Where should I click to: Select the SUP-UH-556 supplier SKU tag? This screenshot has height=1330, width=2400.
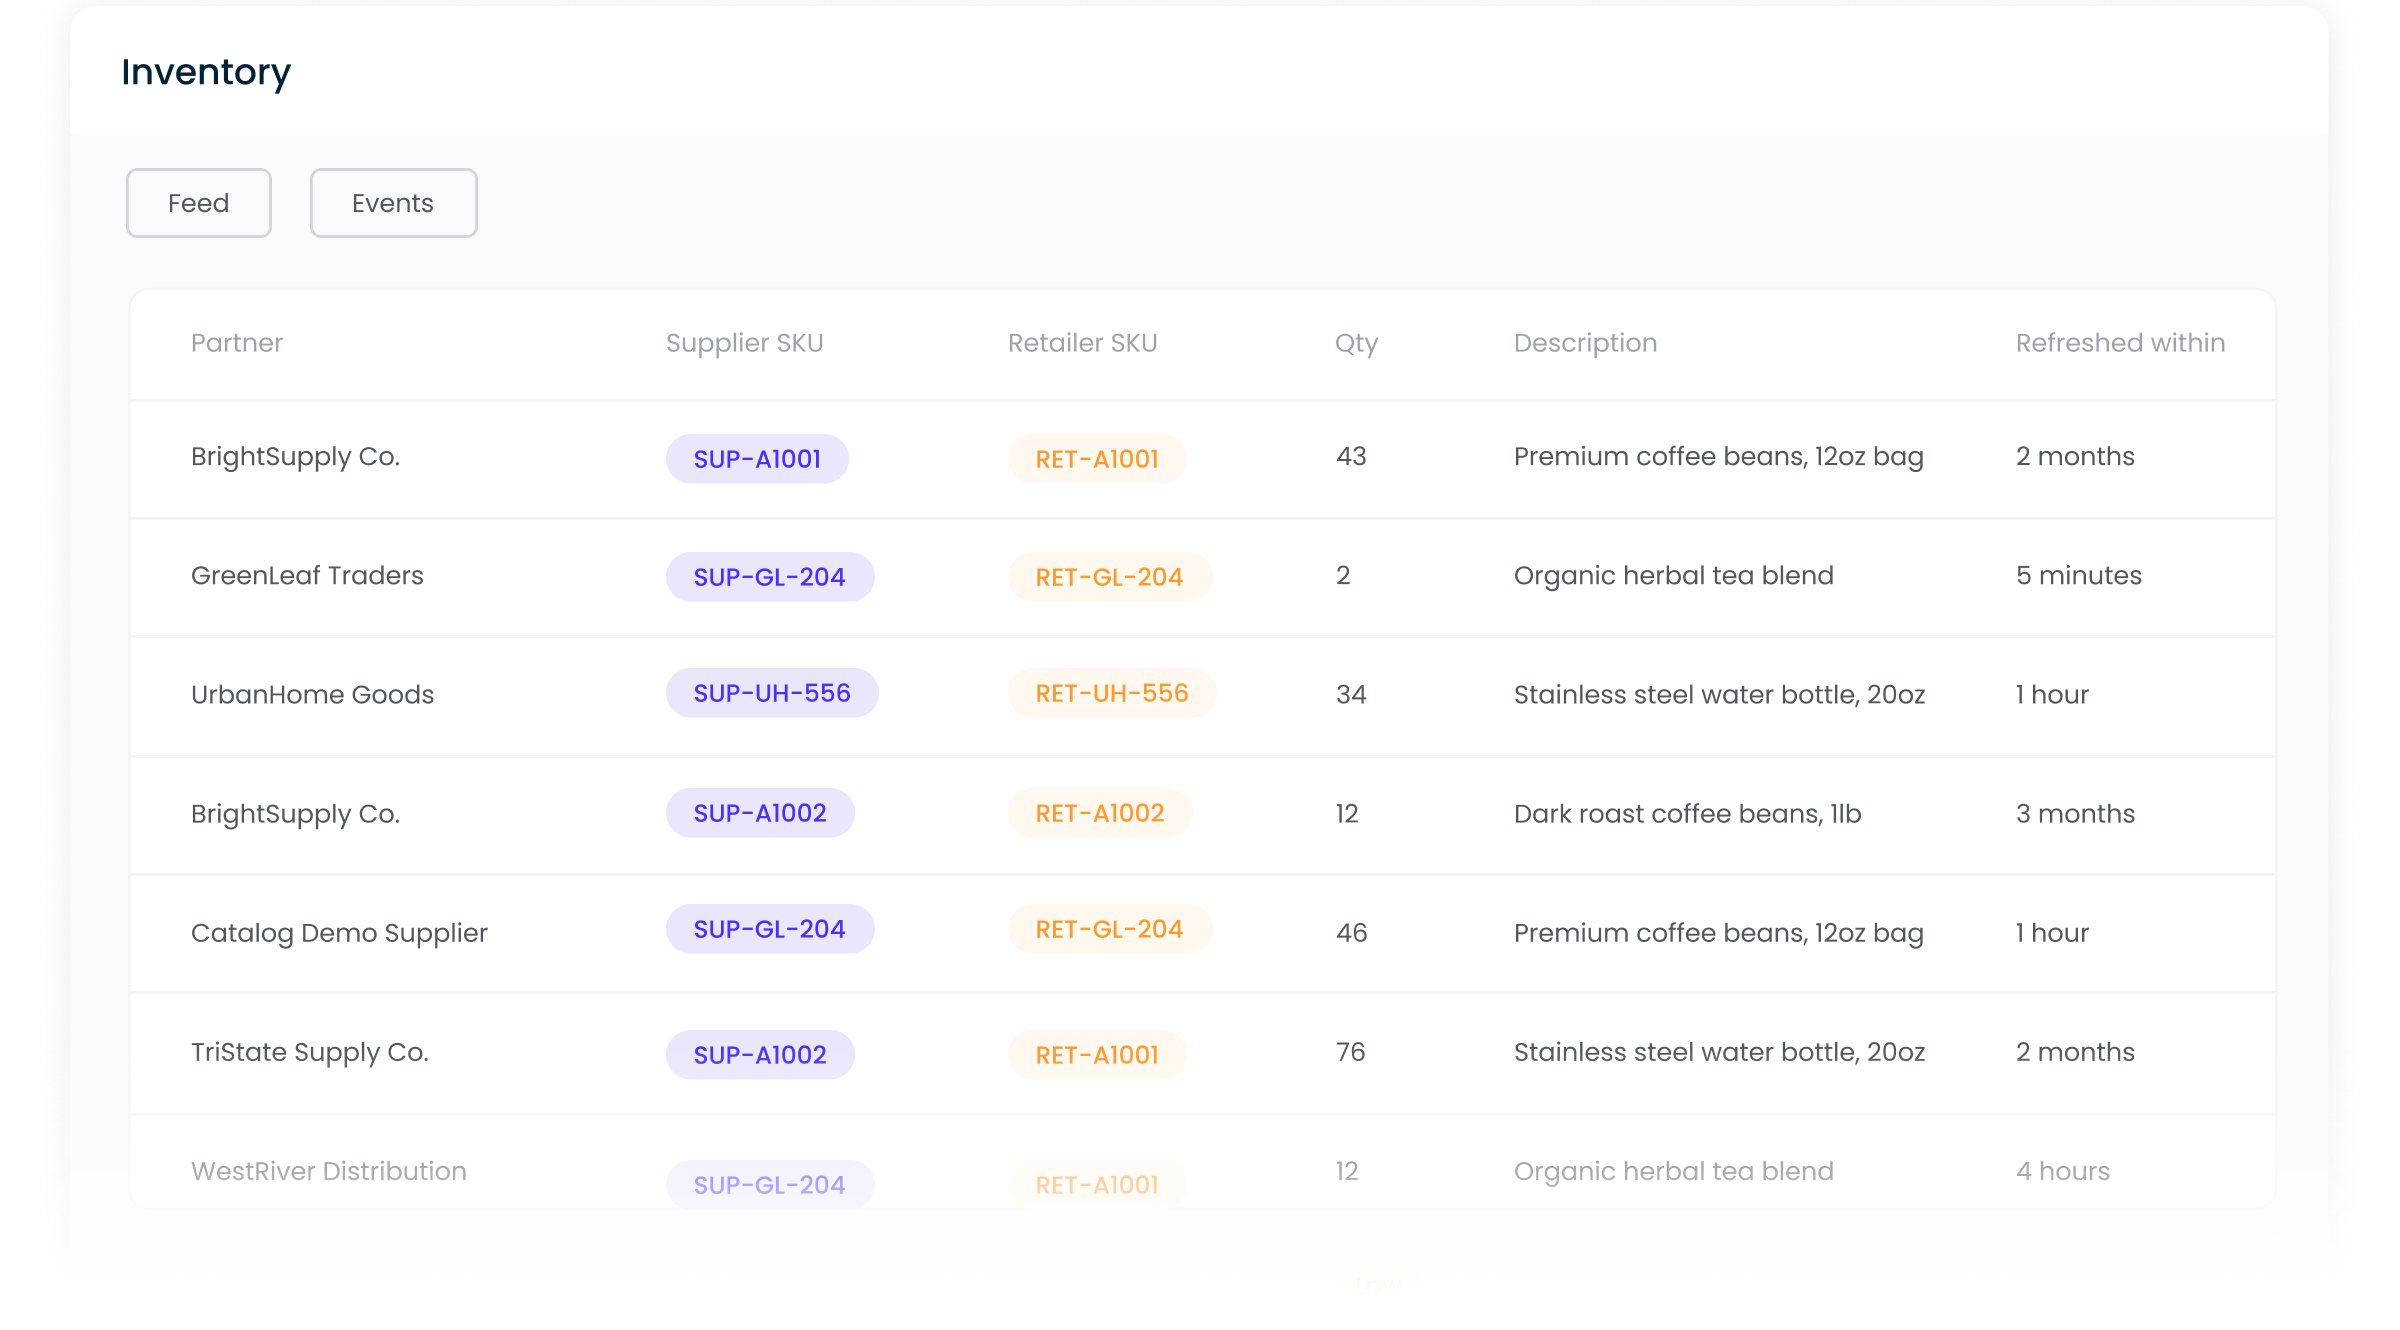(x=772, y=693)
